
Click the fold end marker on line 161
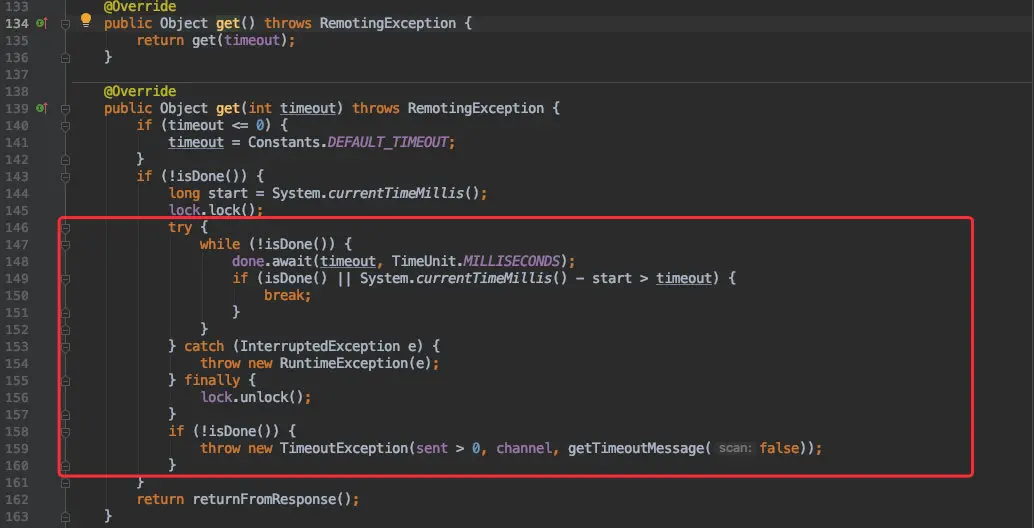(x=65, y=483)
